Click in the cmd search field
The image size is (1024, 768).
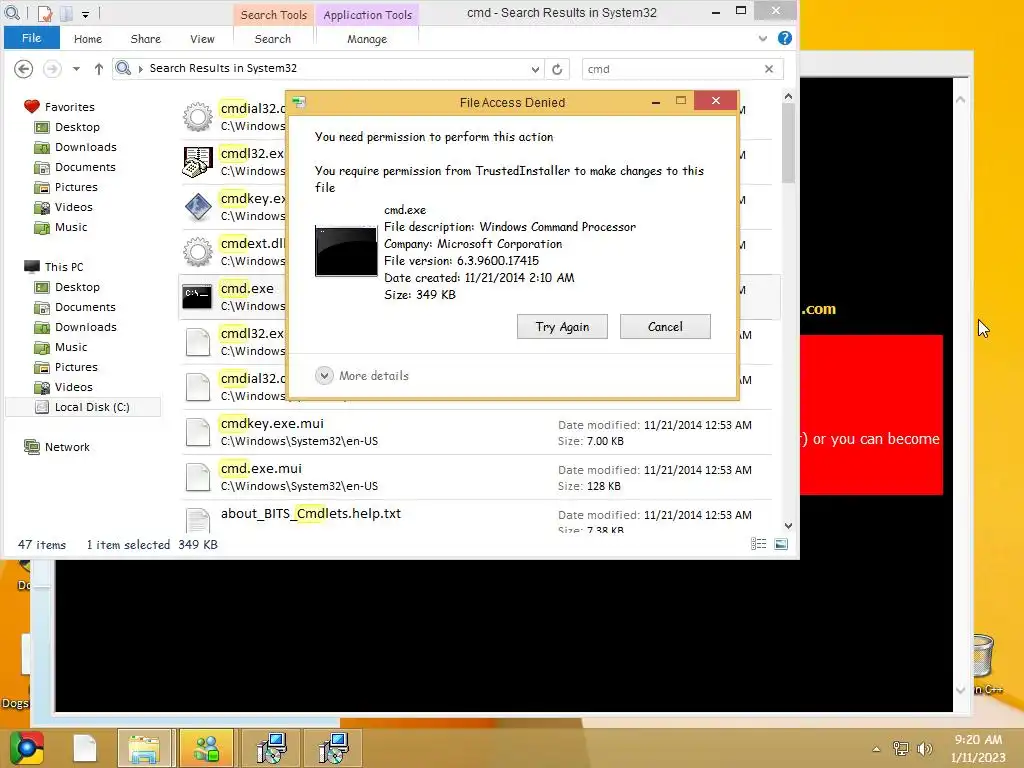click(671, 69)
